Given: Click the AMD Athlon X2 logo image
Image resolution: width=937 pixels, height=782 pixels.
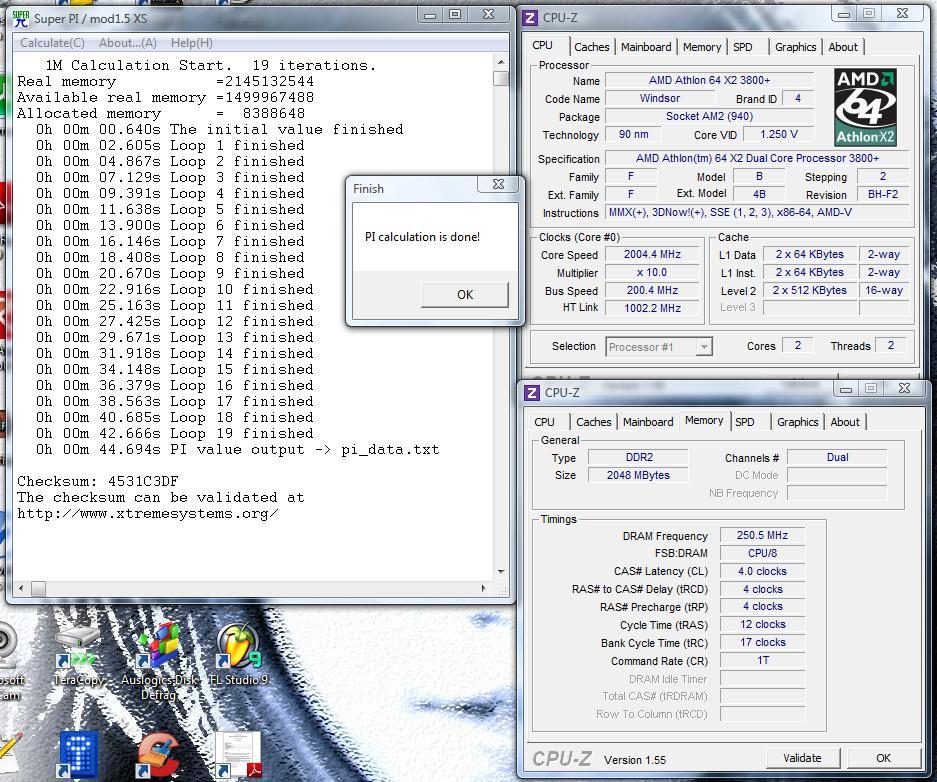Looking at the screenshot, I should 865,108.
